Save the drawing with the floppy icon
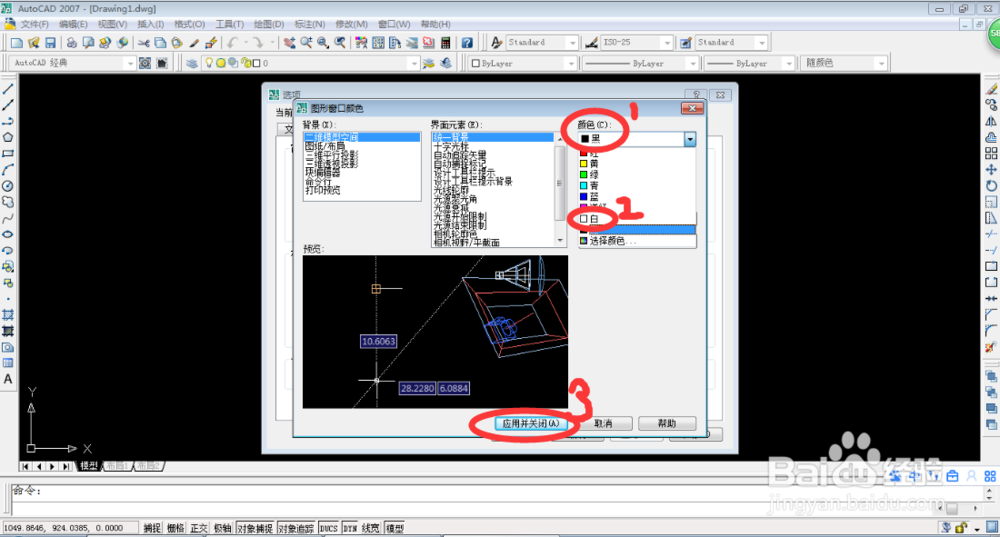Viewport: 1000px width, 537px height. (50, 43)
